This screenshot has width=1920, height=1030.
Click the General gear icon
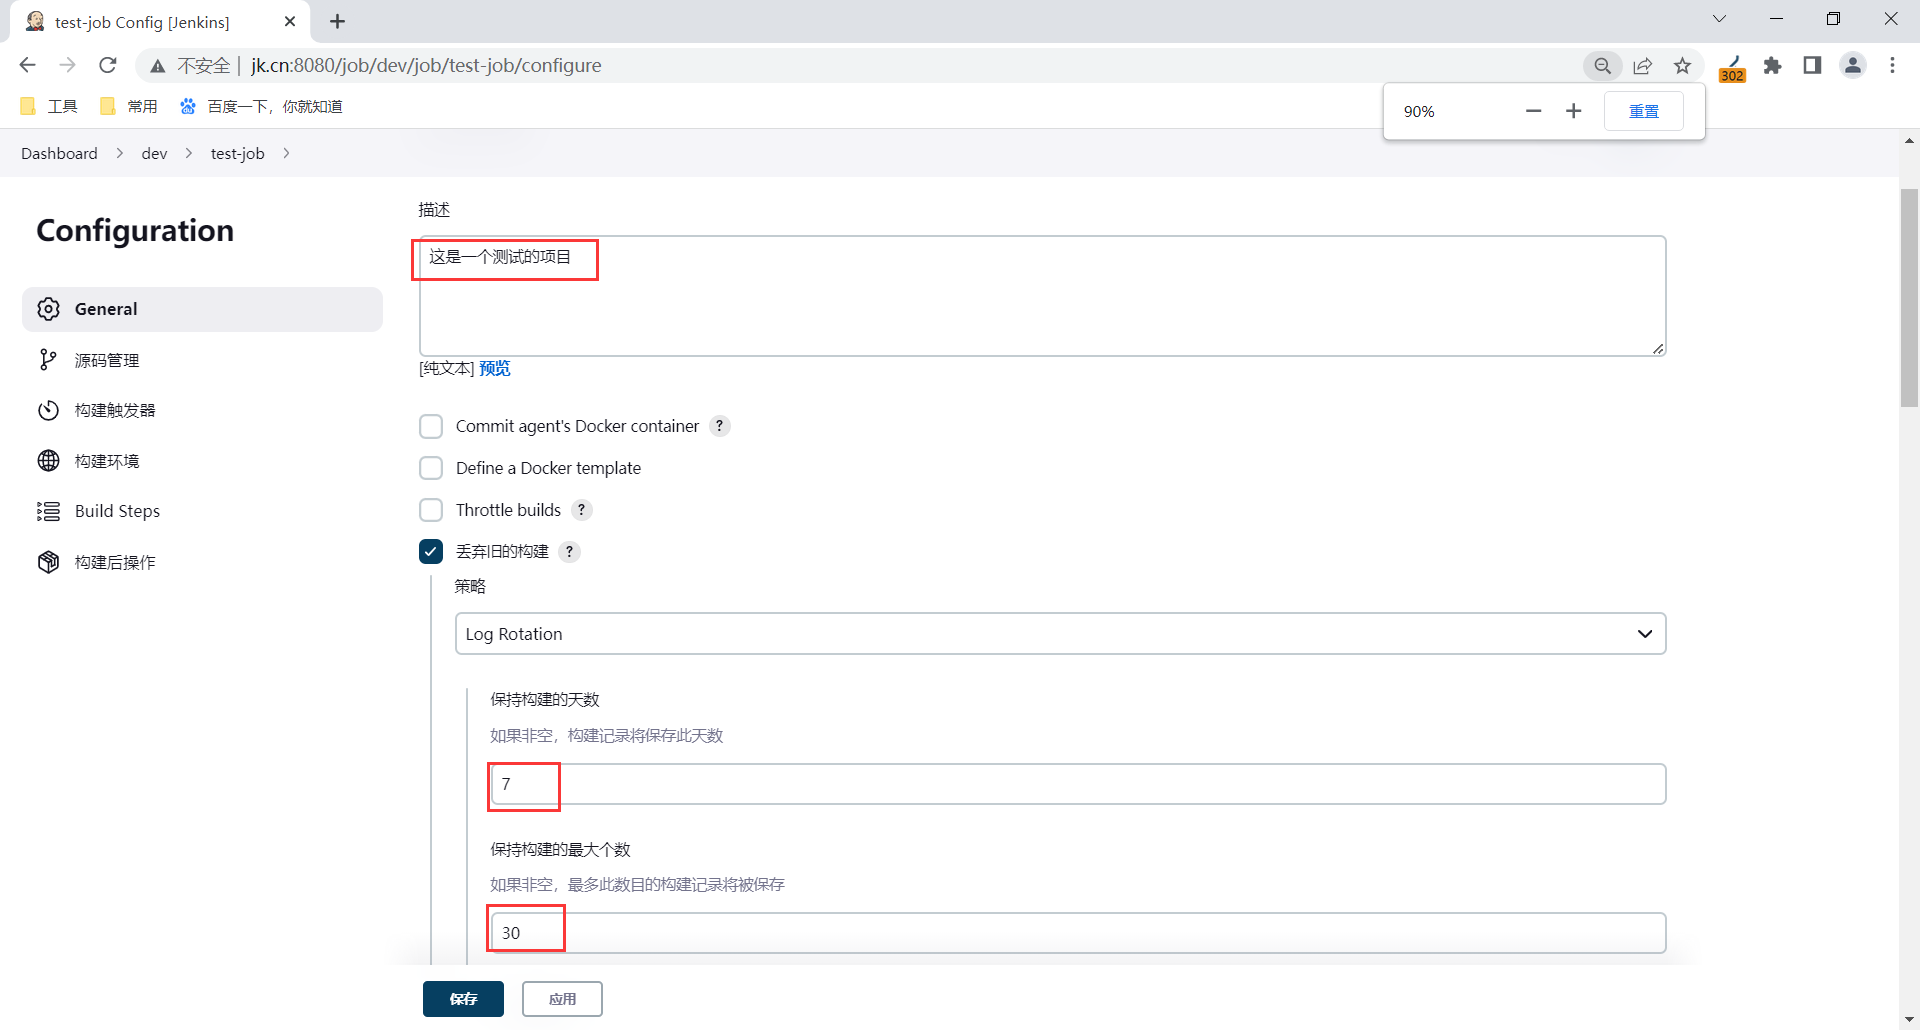(48, 309)
